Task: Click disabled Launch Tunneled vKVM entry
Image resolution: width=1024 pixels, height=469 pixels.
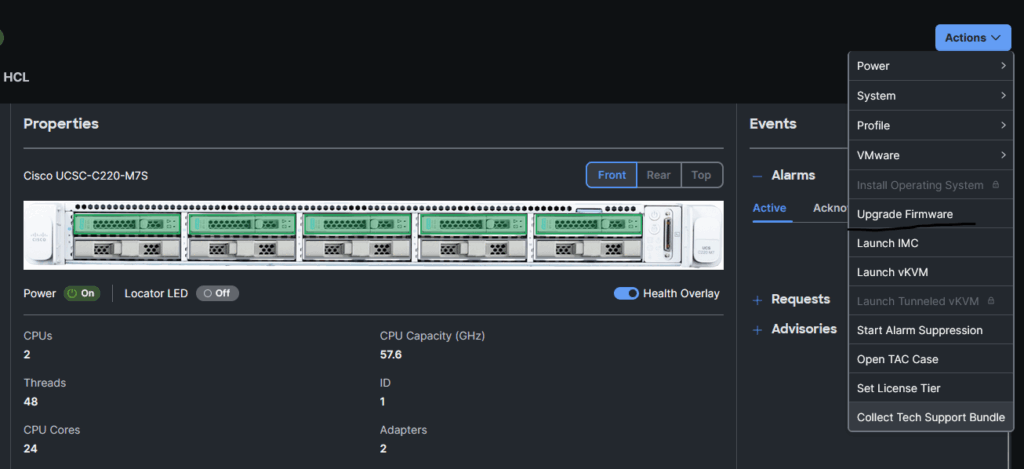Action: click(x=931, y=301)
